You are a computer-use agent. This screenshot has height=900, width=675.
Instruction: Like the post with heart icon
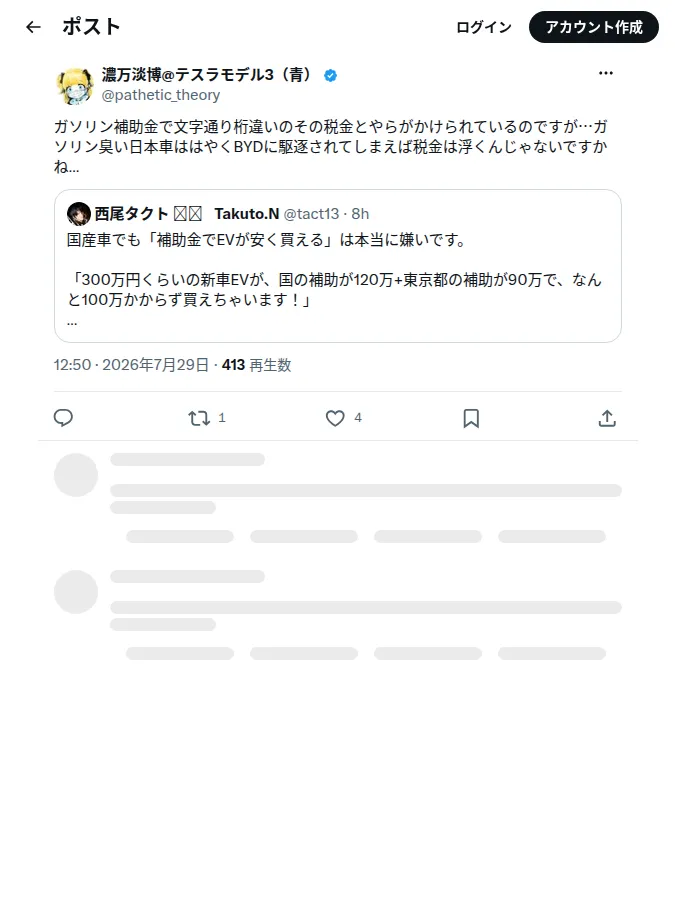tap(335, 418)
